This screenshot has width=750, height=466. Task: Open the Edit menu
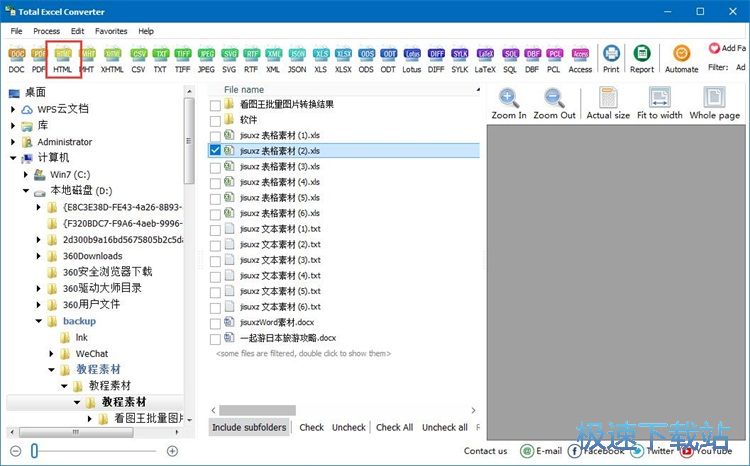pyautogui.click(x=77, y=31)
